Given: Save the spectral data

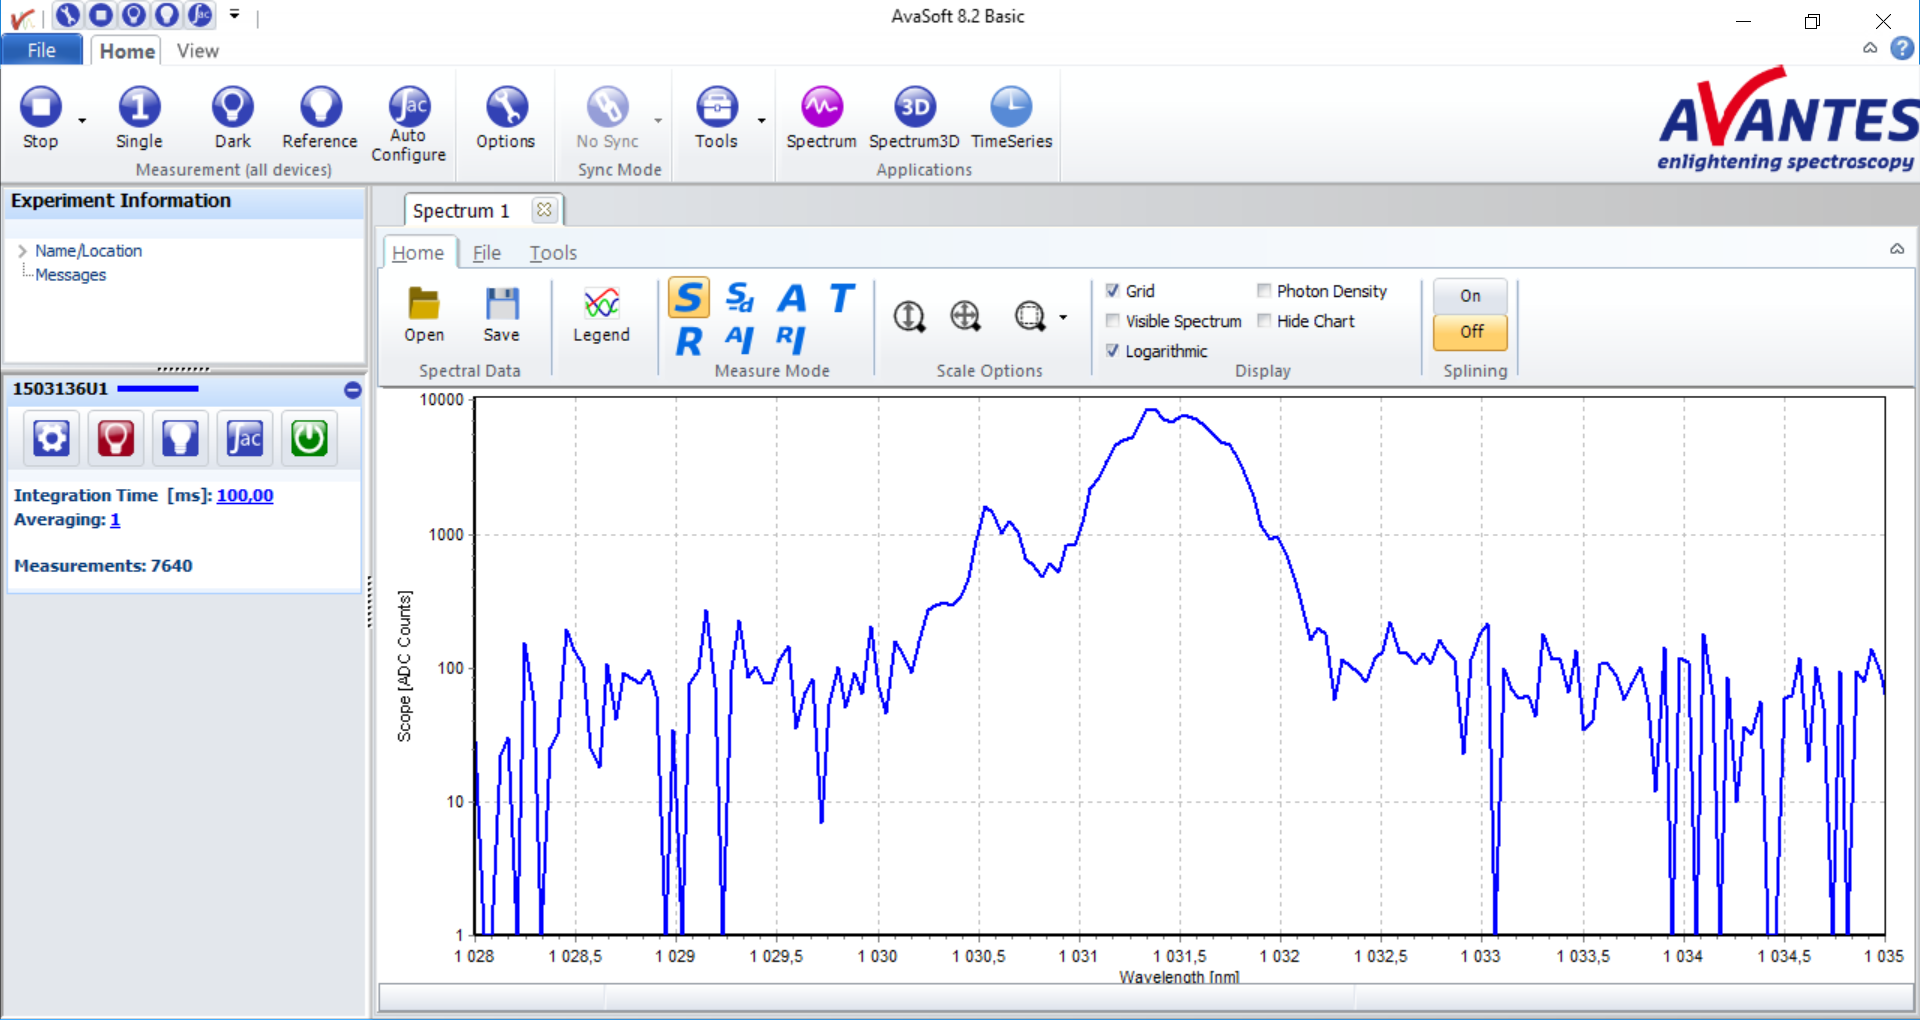Looking at the screenshot, I should pos(501,304).
